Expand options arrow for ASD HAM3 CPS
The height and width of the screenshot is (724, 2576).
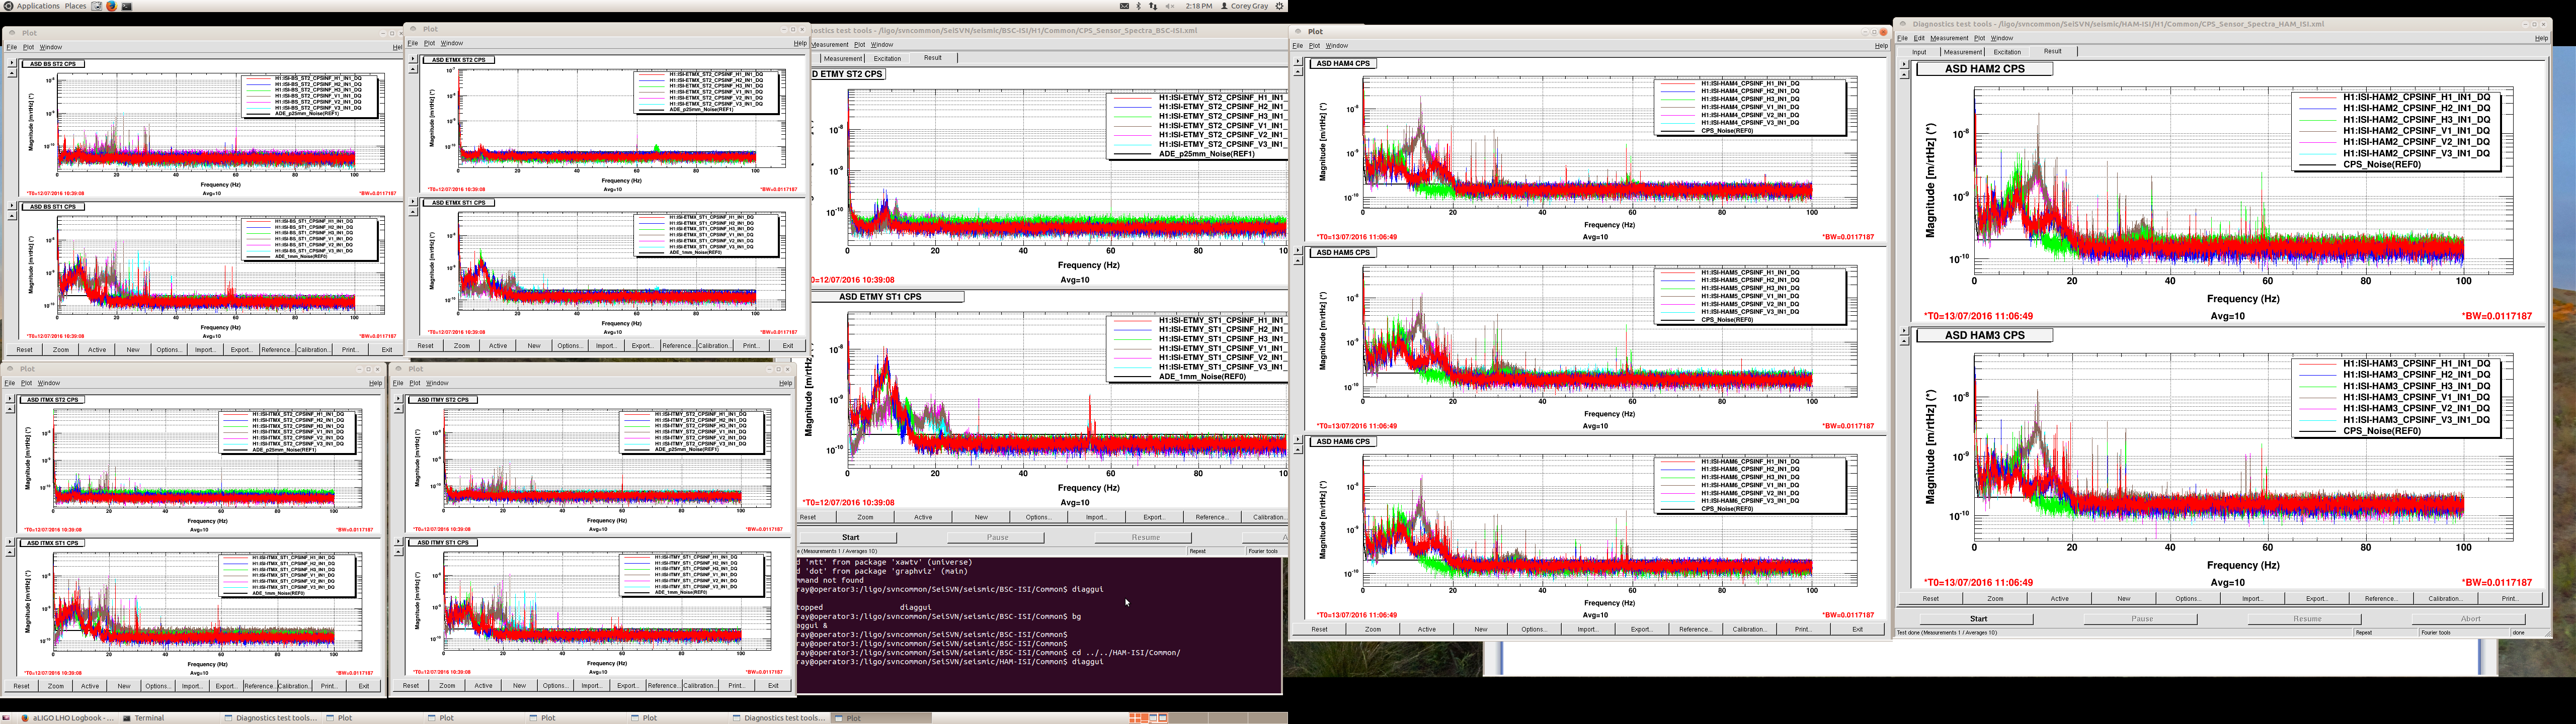point(1905,331)
